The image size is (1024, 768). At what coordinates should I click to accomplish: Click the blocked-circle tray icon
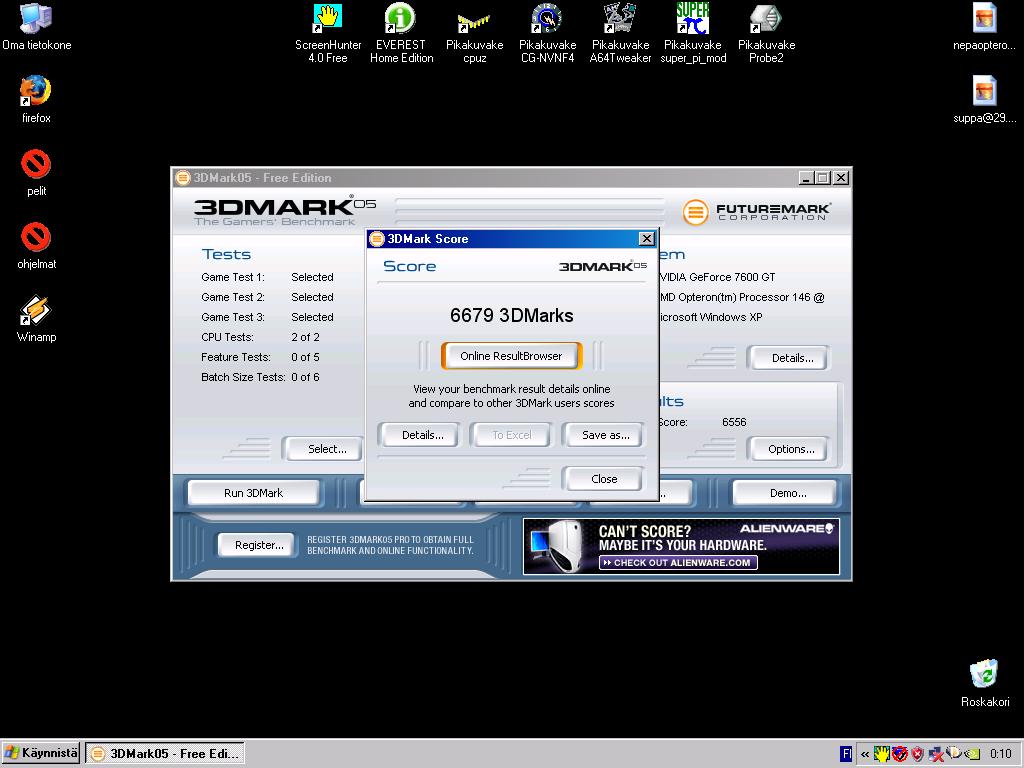[x=900, y=754]
